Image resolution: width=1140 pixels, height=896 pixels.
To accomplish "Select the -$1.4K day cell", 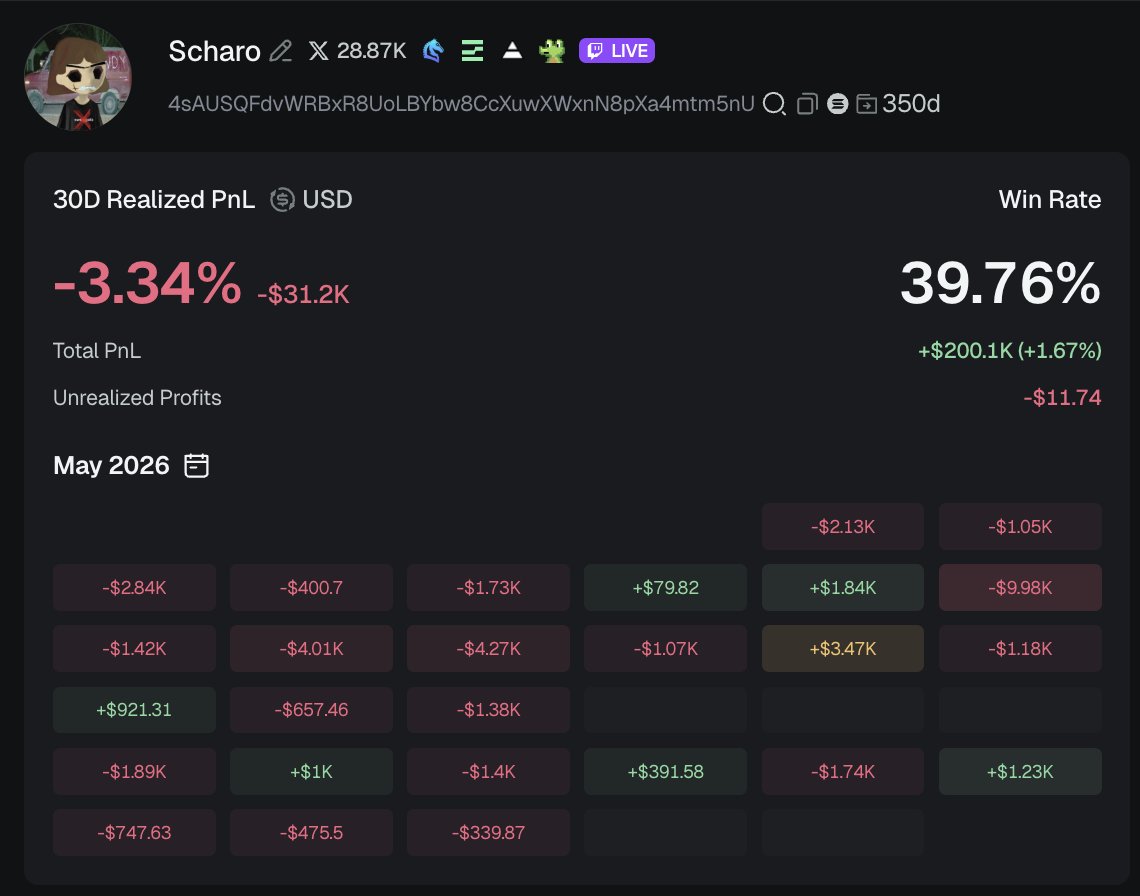I will coord(489,772).
